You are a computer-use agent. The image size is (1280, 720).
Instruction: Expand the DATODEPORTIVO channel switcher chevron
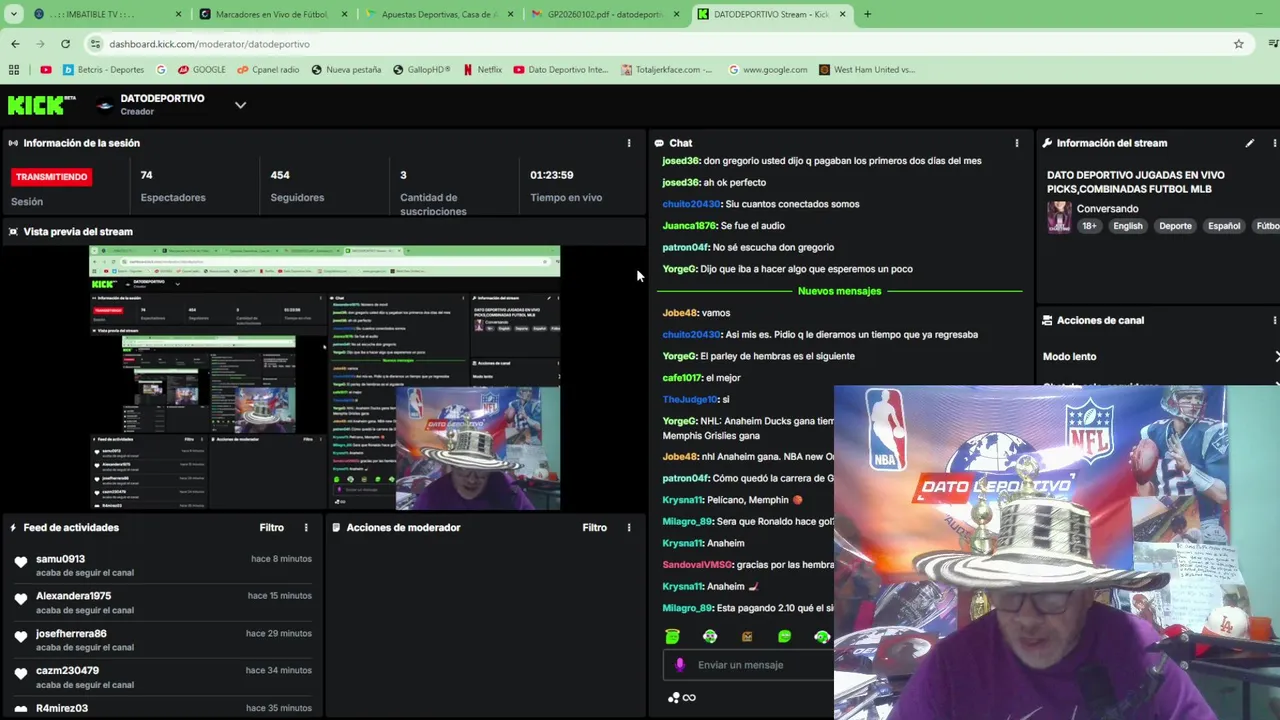240,105
